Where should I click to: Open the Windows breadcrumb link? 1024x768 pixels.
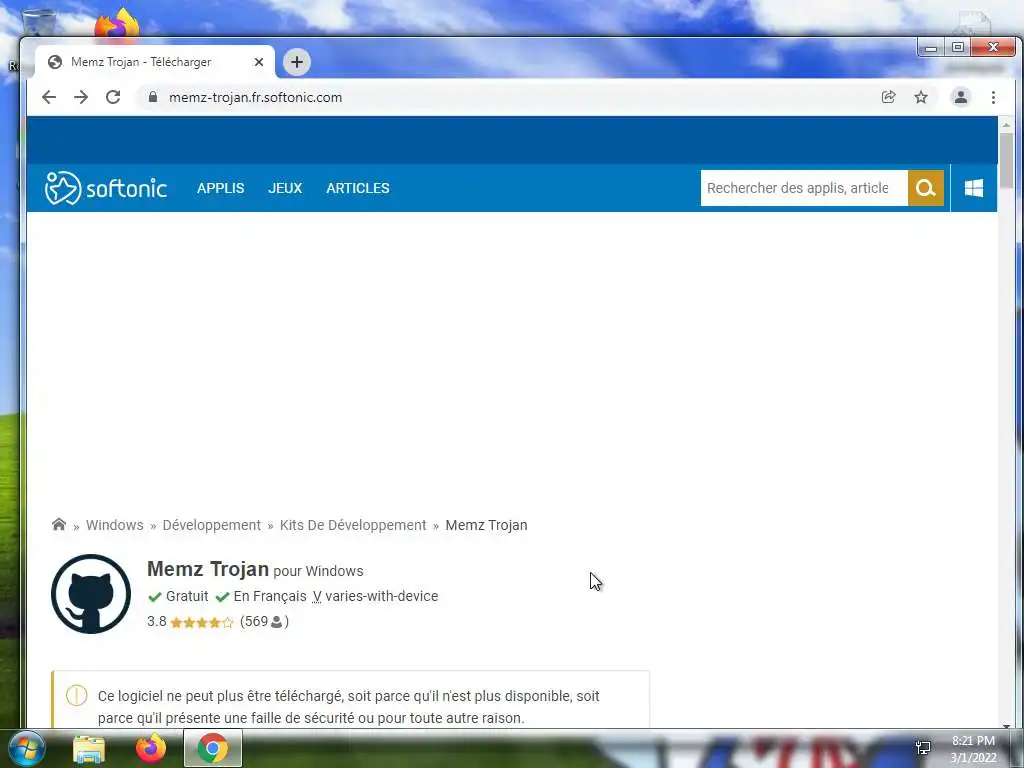tap(114, 525)
